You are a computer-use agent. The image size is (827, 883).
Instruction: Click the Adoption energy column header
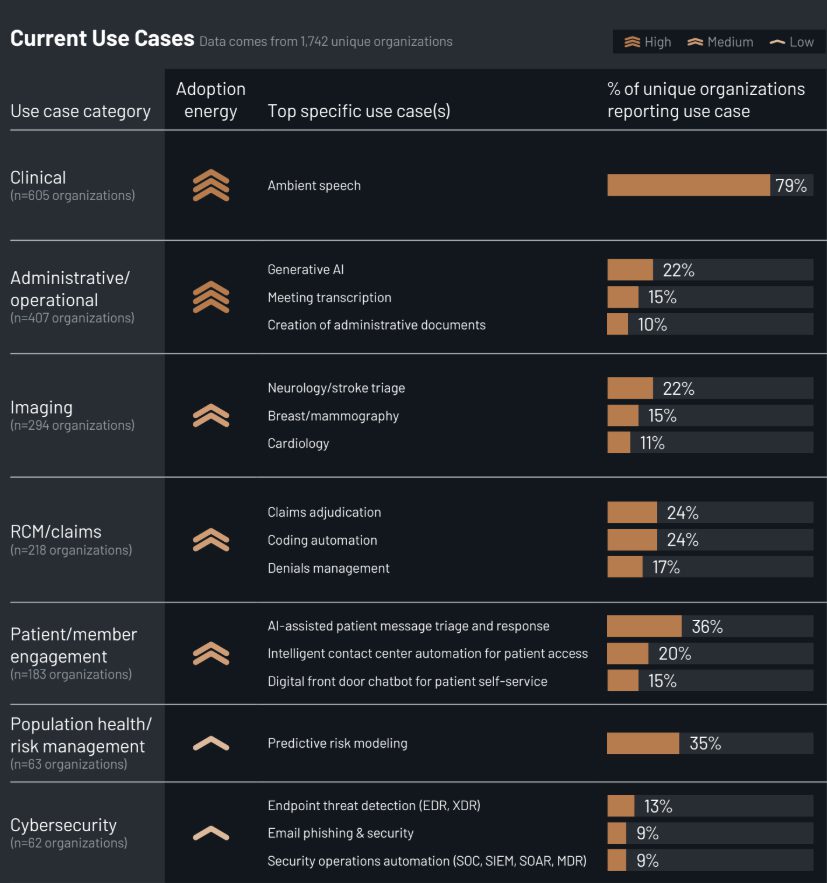(211, 100)
